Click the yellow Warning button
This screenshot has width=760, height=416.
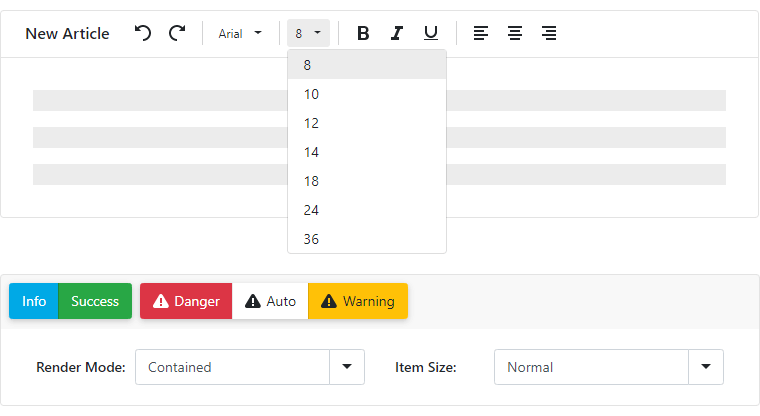point(358,301)
